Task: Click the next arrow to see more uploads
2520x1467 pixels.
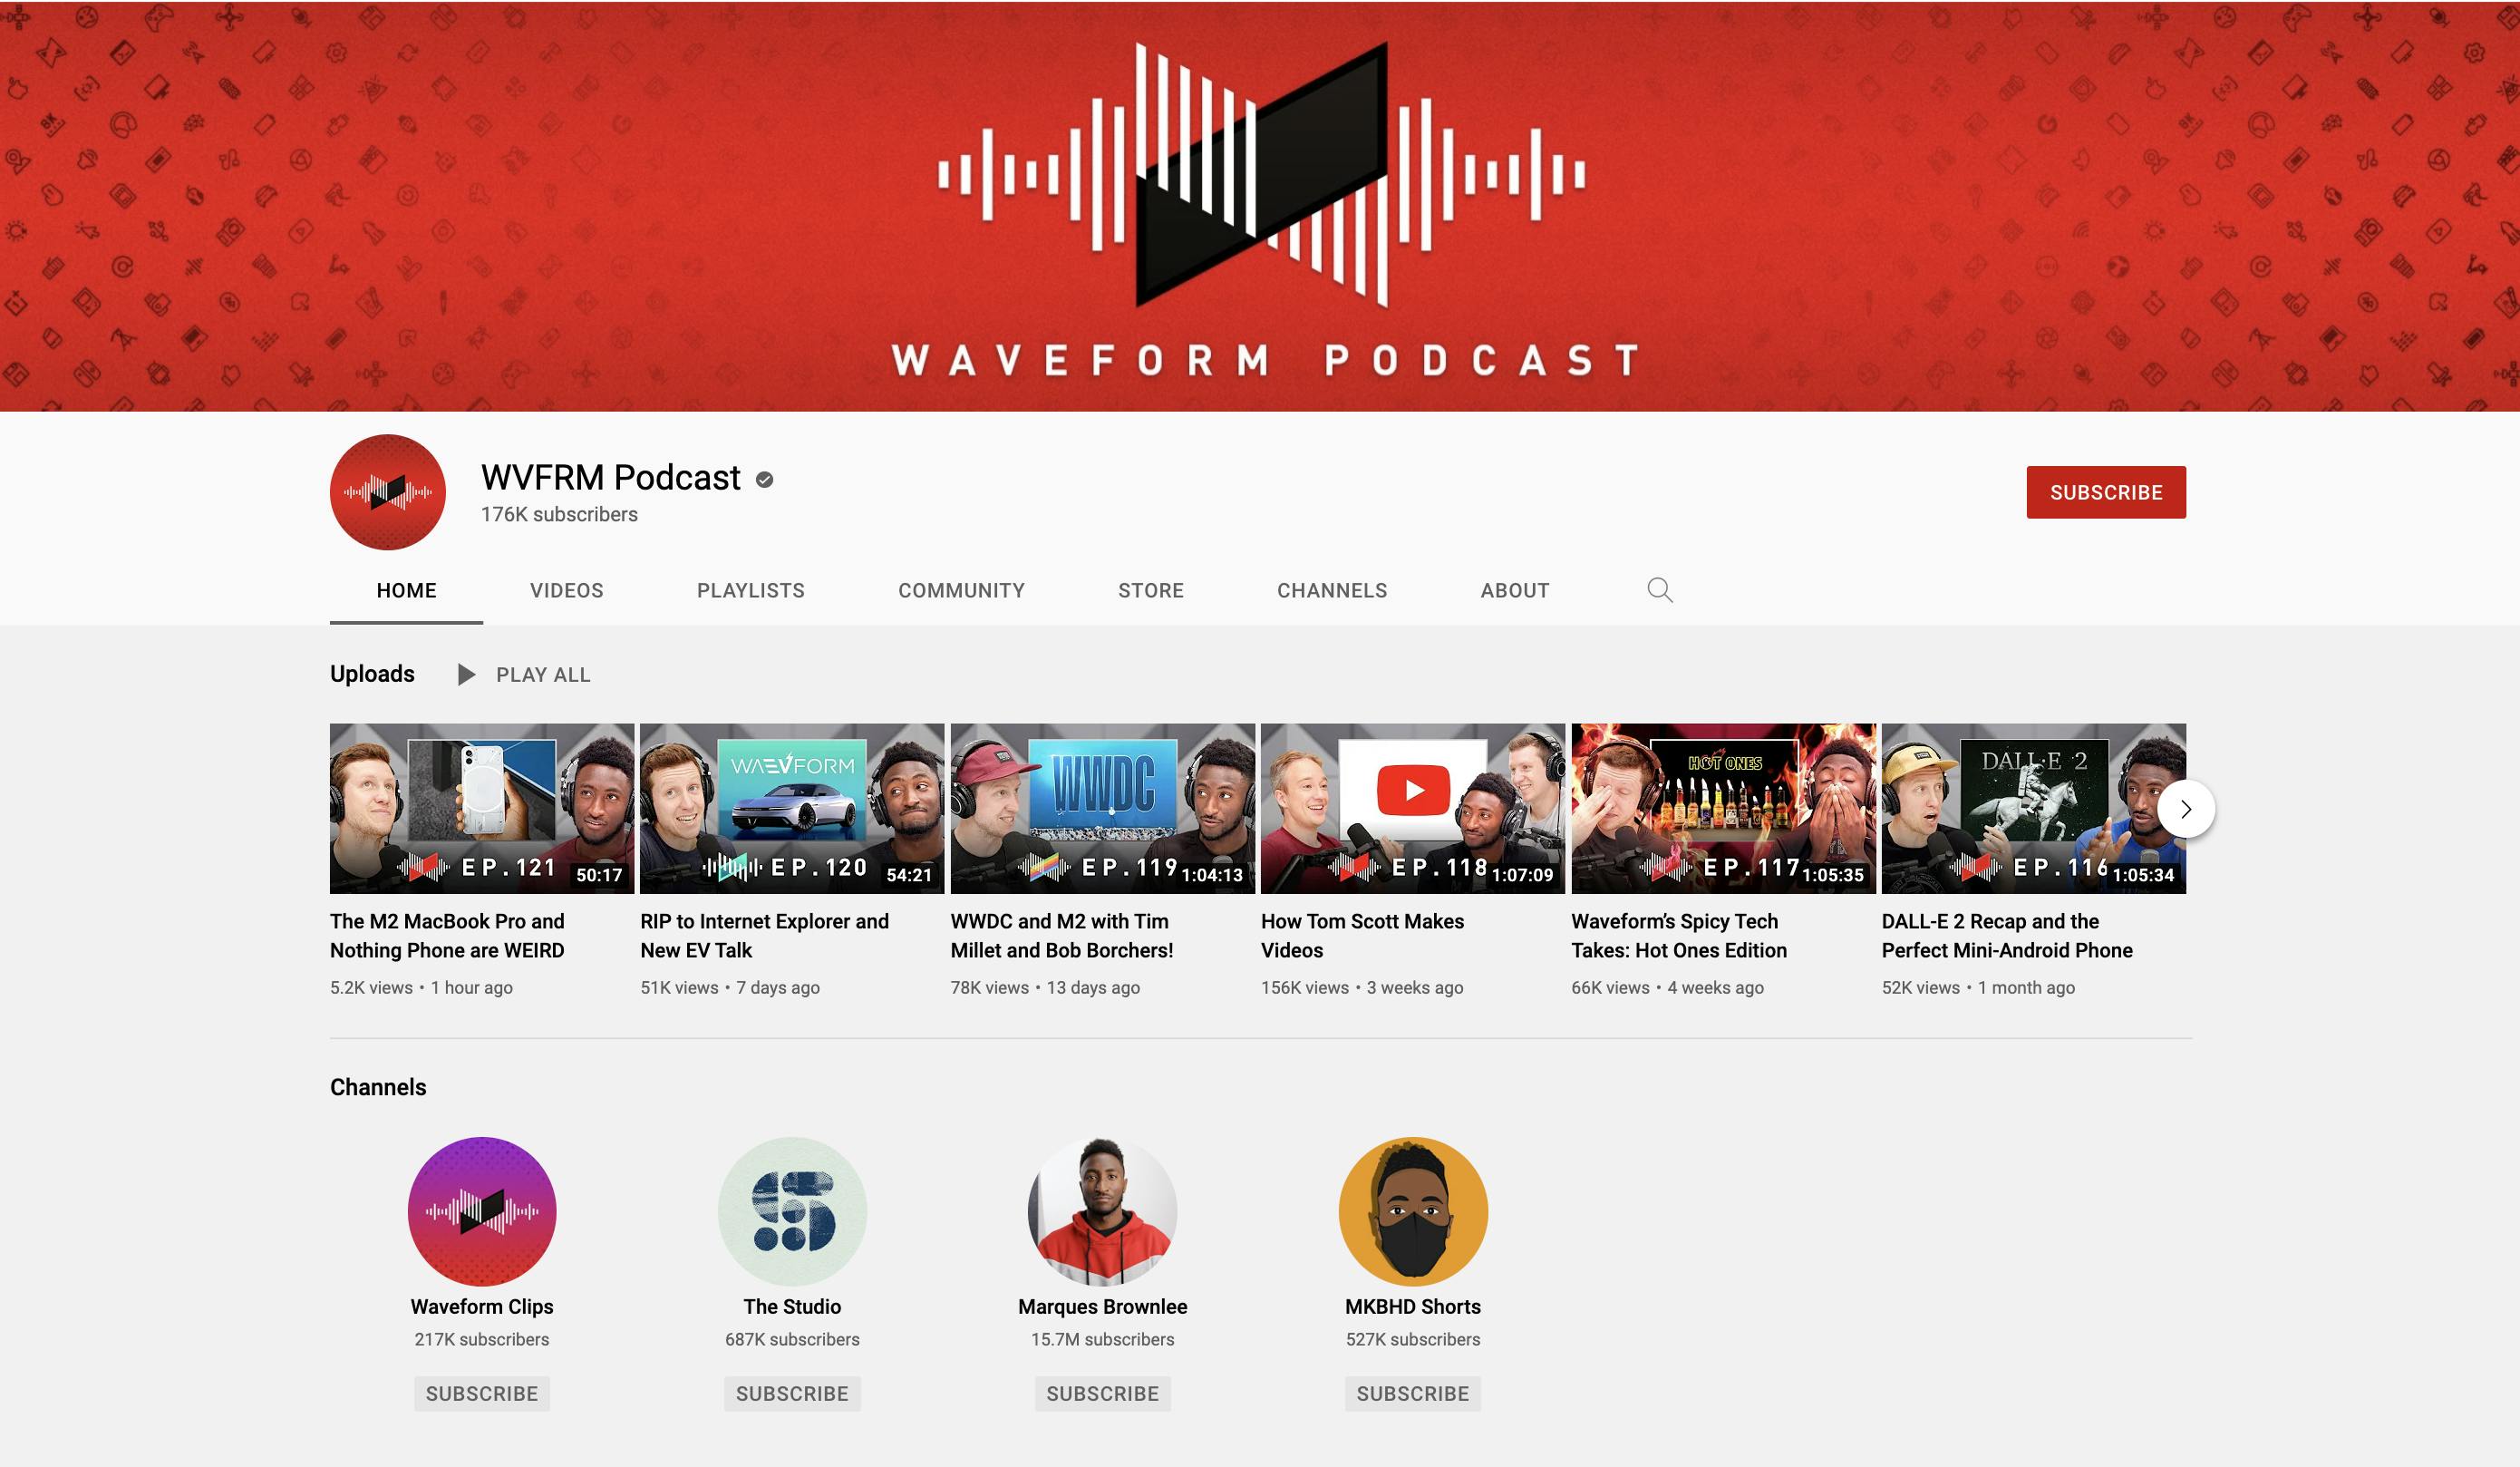Action: pos(2185,809)
